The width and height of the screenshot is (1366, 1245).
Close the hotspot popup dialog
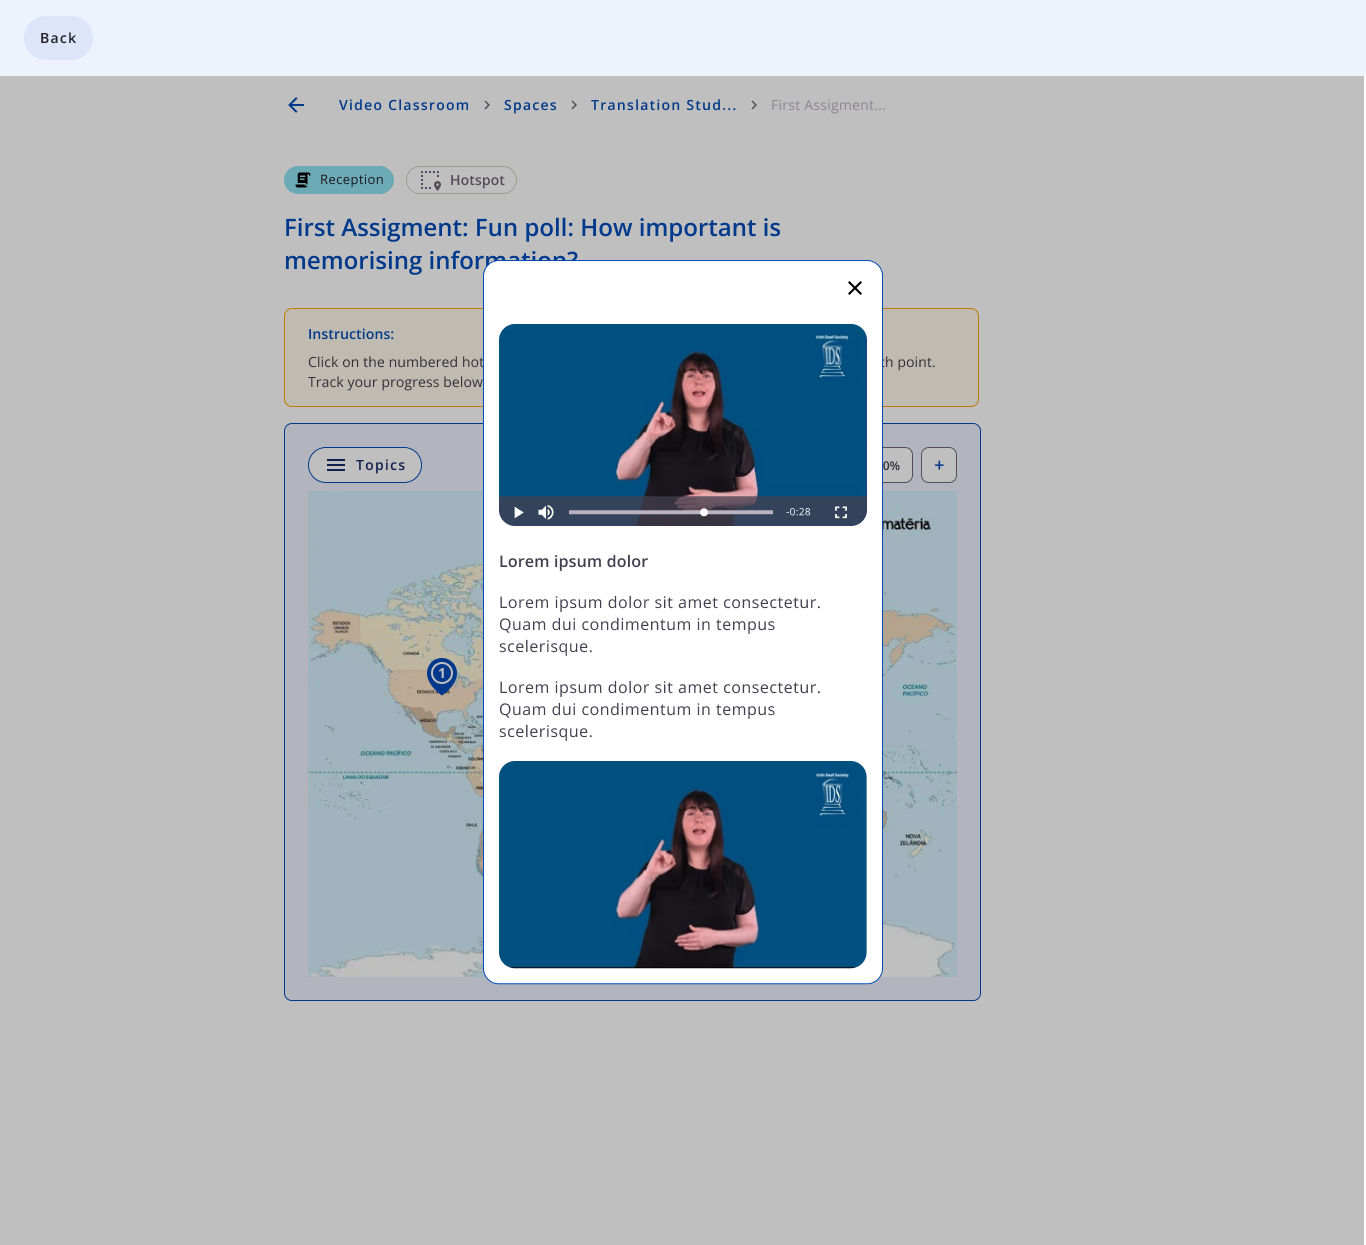click(x=855, y=288)
